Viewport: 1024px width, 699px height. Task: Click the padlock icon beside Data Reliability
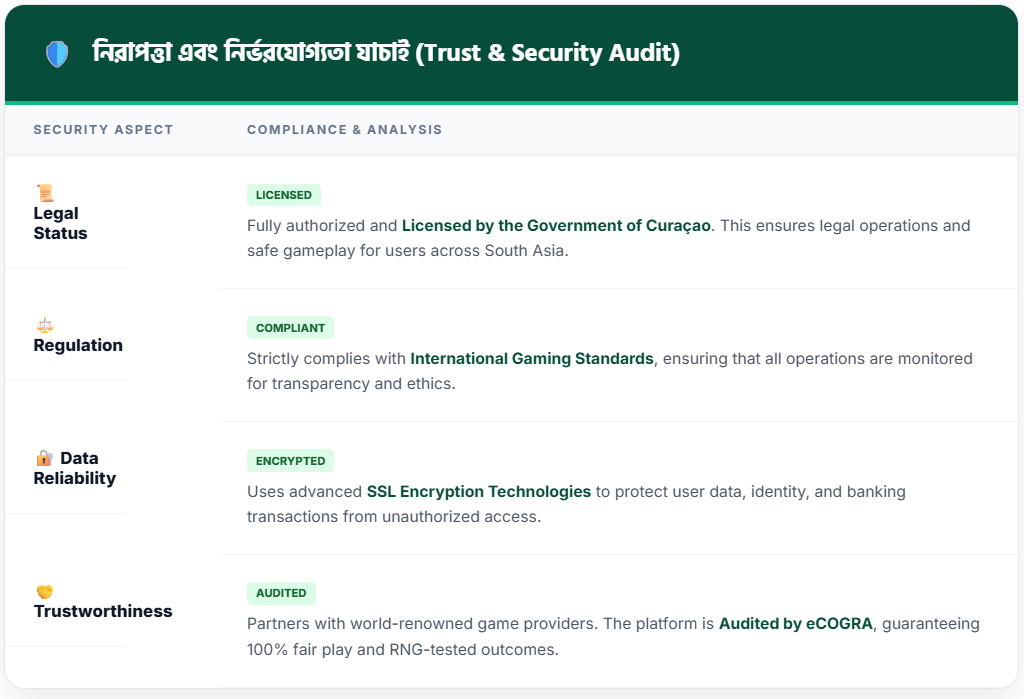[x=44, y=458]
